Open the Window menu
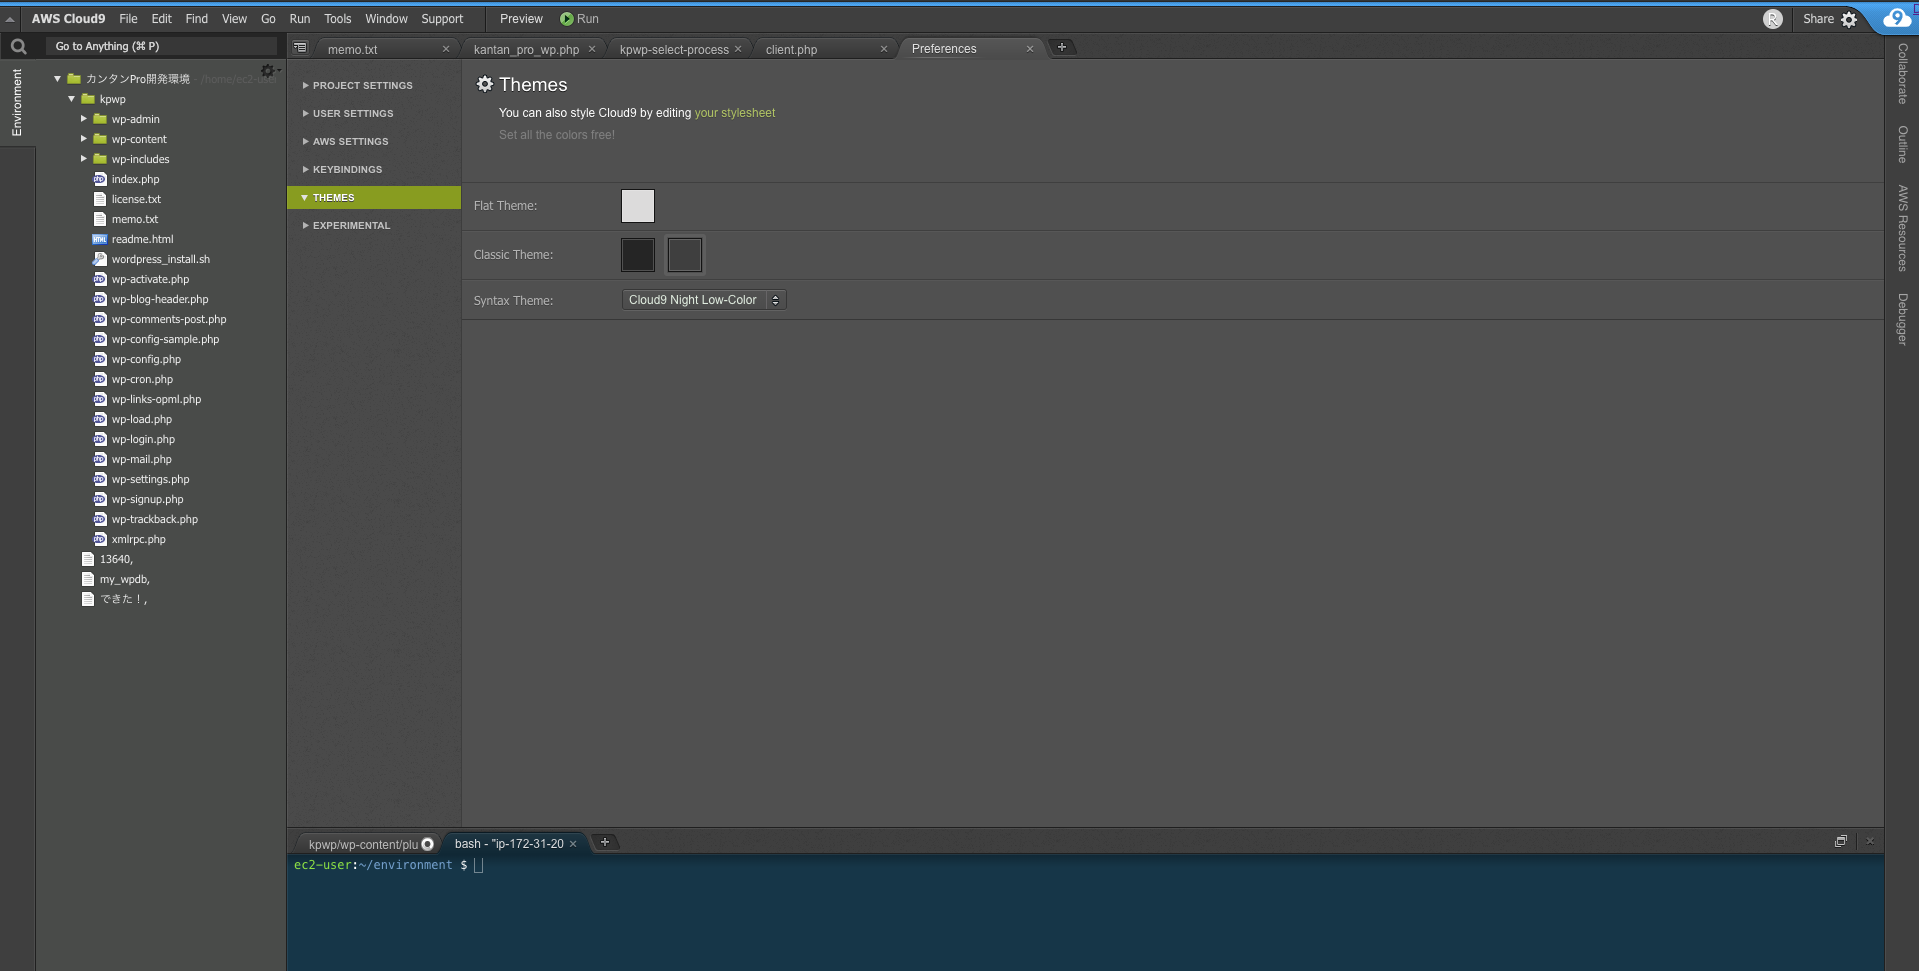 386,19
